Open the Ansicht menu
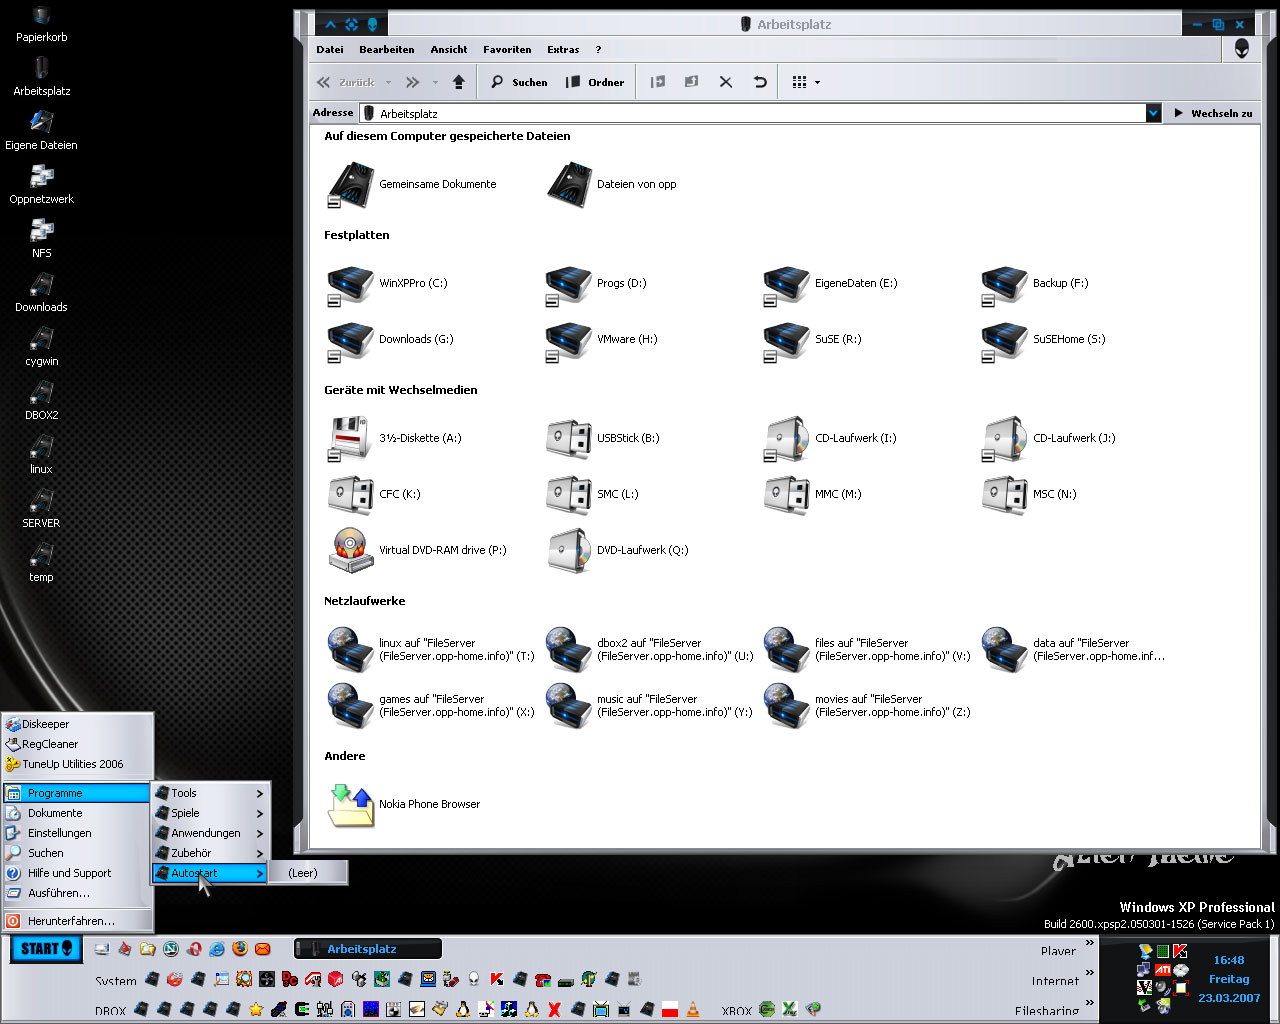The image size is (1280, 1024). [449, 49]
